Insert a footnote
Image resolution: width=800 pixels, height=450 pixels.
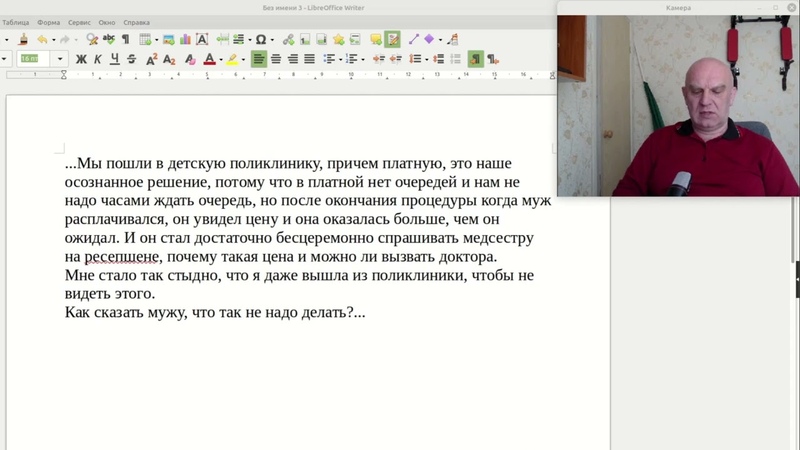point(305,39)
